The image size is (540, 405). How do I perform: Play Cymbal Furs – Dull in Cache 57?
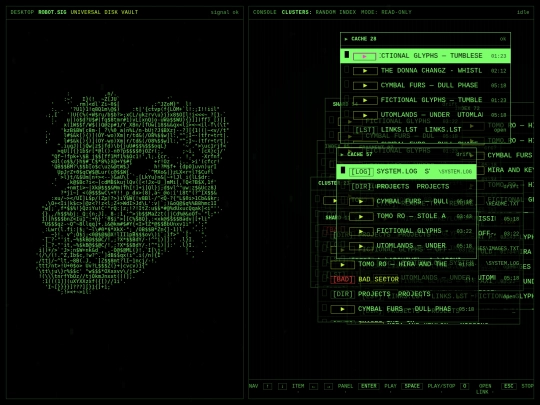point(361,201)
